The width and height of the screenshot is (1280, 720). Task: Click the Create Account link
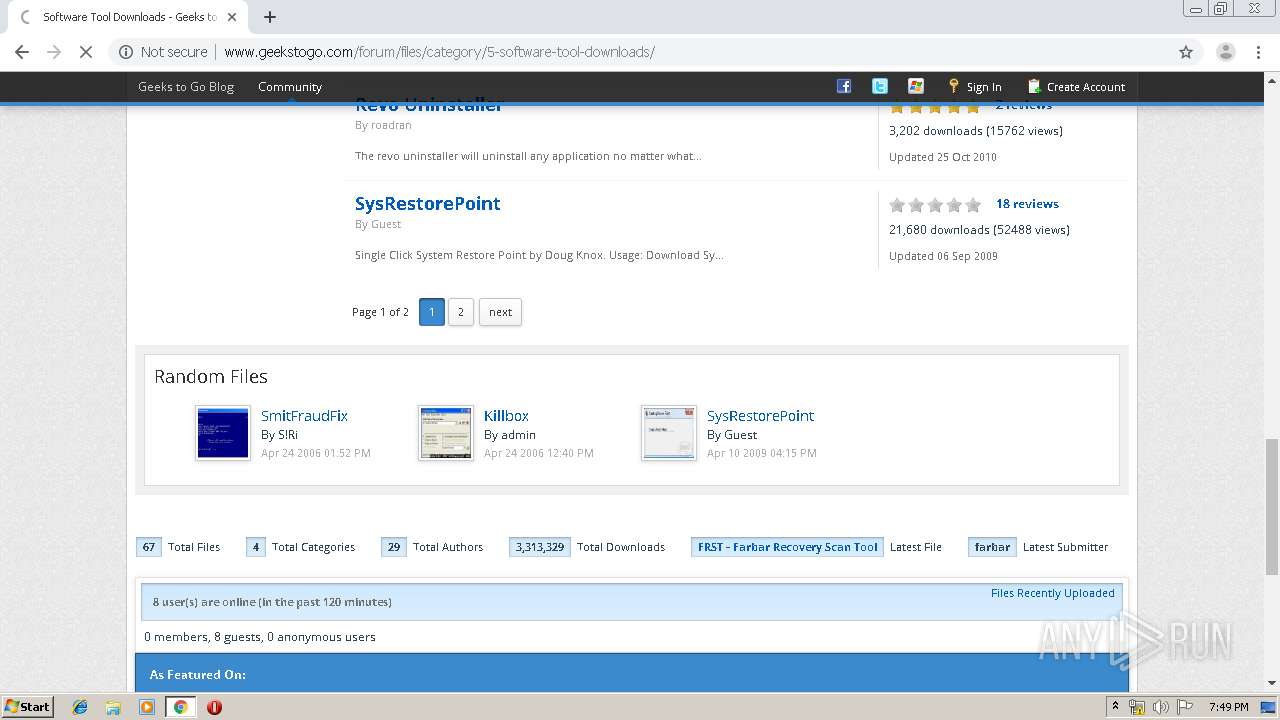[x=1086, y=87]
